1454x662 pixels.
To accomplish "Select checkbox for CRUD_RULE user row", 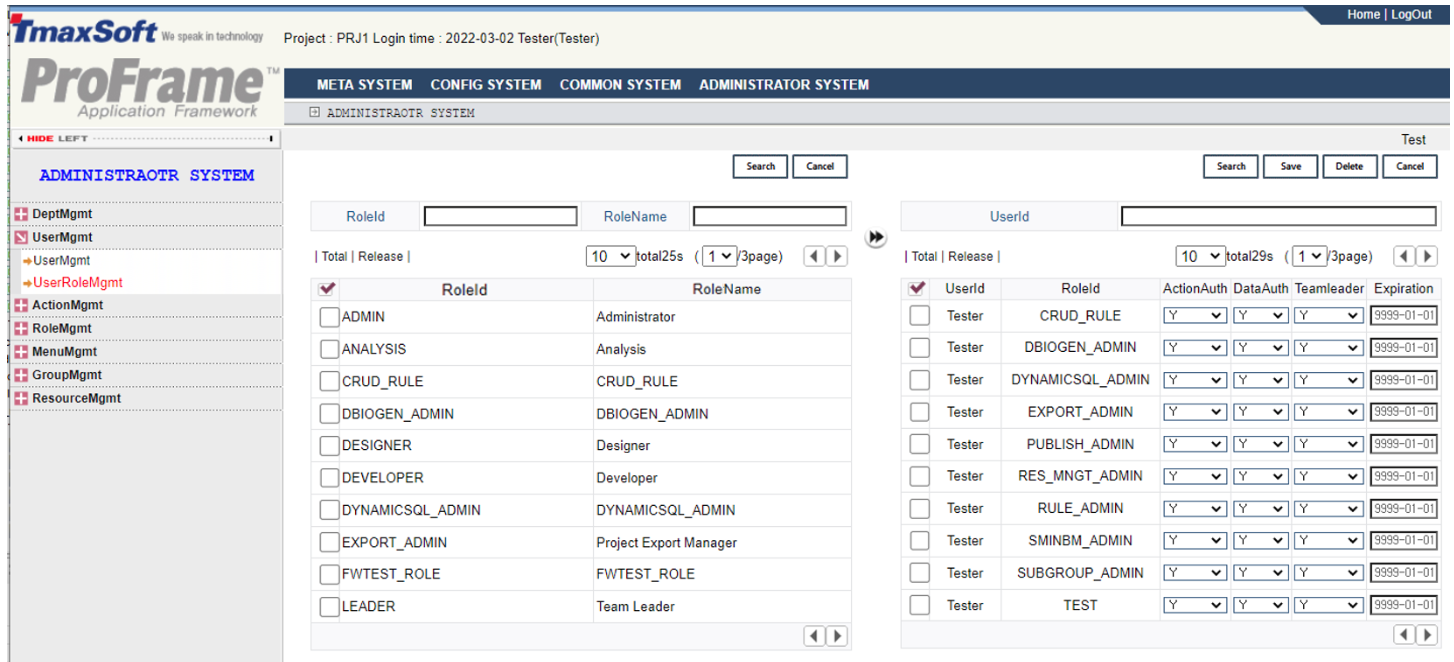I will (919, 316).
